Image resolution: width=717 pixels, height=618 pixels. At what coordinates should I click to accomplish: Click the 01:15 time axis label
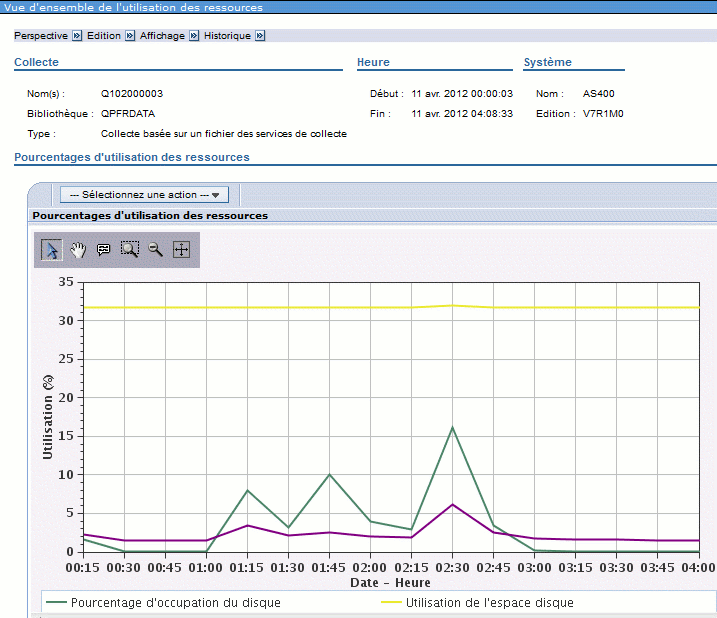246,568
